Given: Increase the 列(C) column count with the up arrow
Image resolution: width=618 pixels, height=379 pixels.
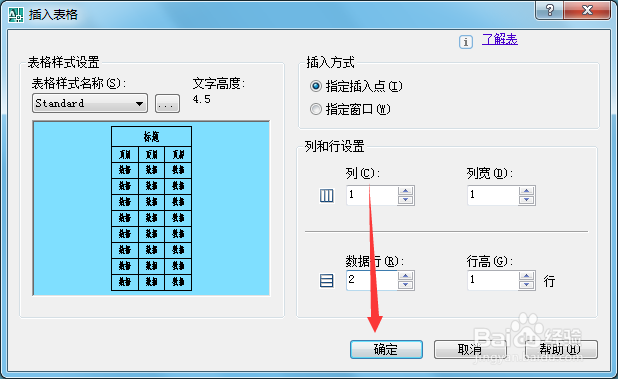Looking at the screenshot, I should (x=406, y=191).
